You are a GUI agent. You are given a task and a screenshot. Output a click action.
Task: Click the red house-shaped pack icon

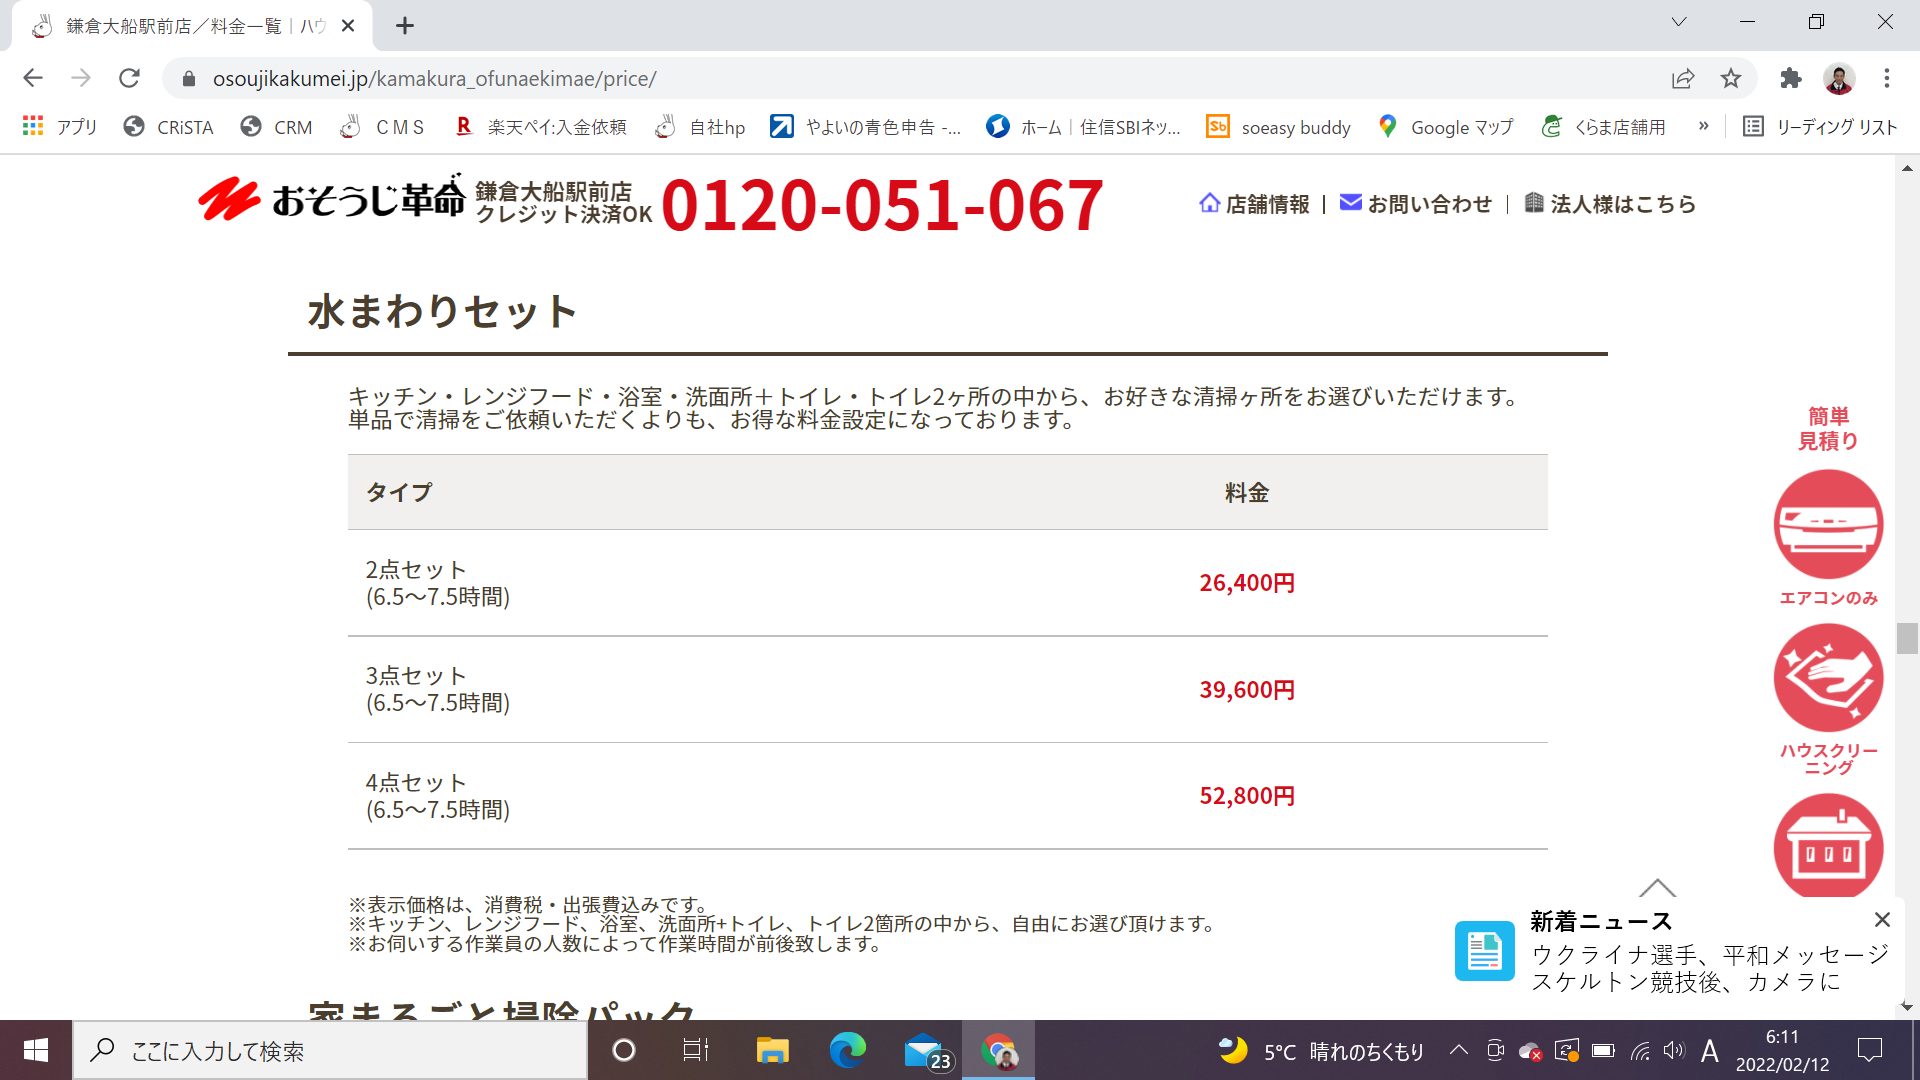[1828, 846]
